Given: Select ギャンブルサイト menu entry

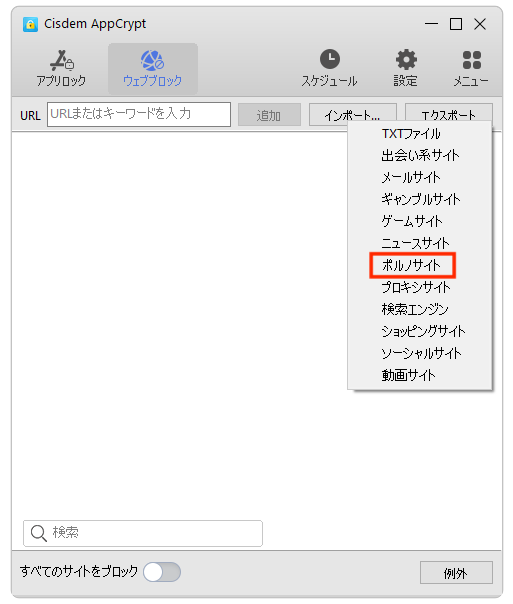Looking at the screenshot, I should pyautogui.click(x=419, y=200).
